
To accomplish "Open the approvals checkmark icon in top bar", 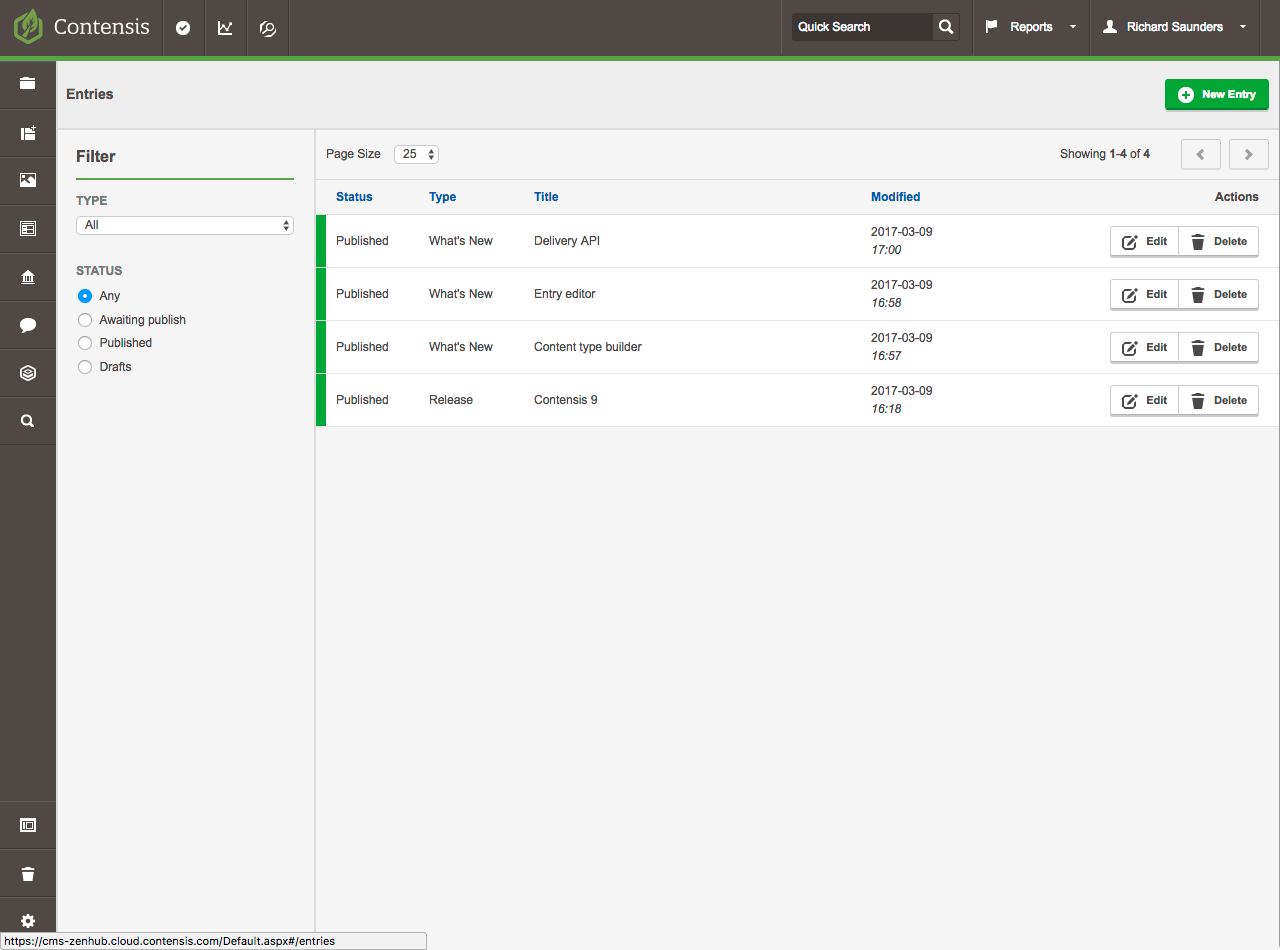I will 183,28.
